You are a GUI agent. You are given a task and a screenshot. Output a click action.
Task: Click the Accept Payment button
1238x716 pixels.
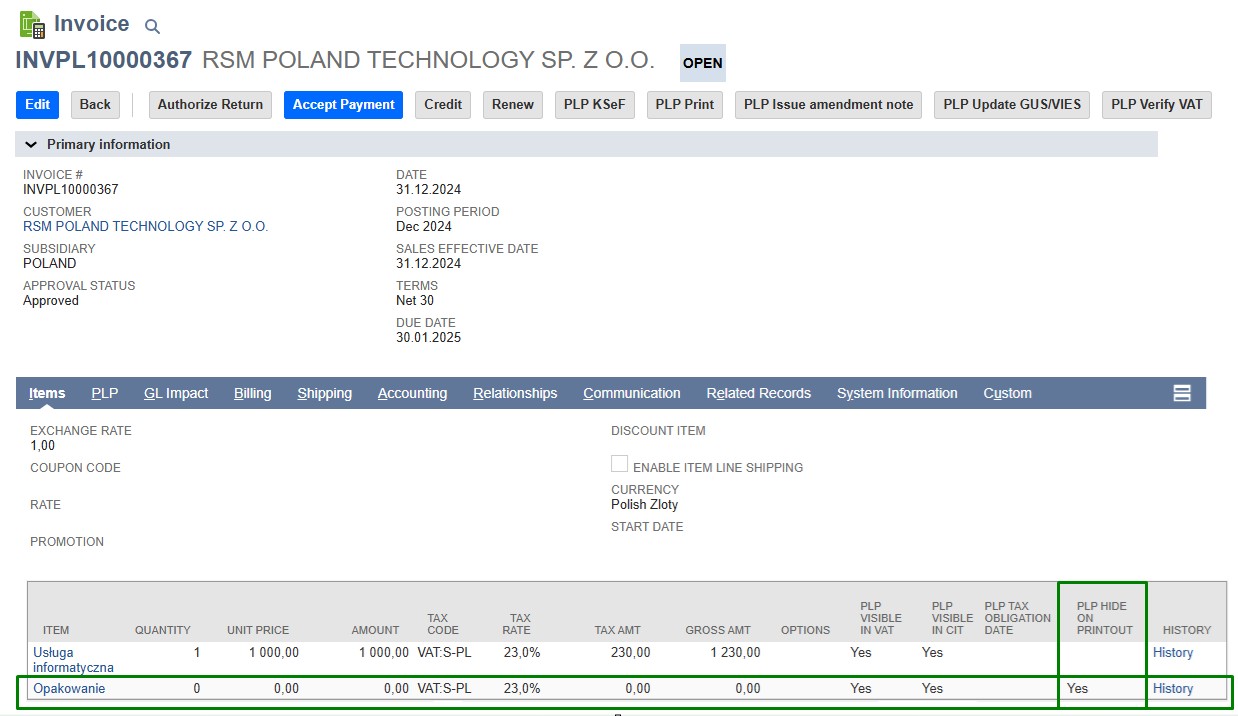[343, 105]
